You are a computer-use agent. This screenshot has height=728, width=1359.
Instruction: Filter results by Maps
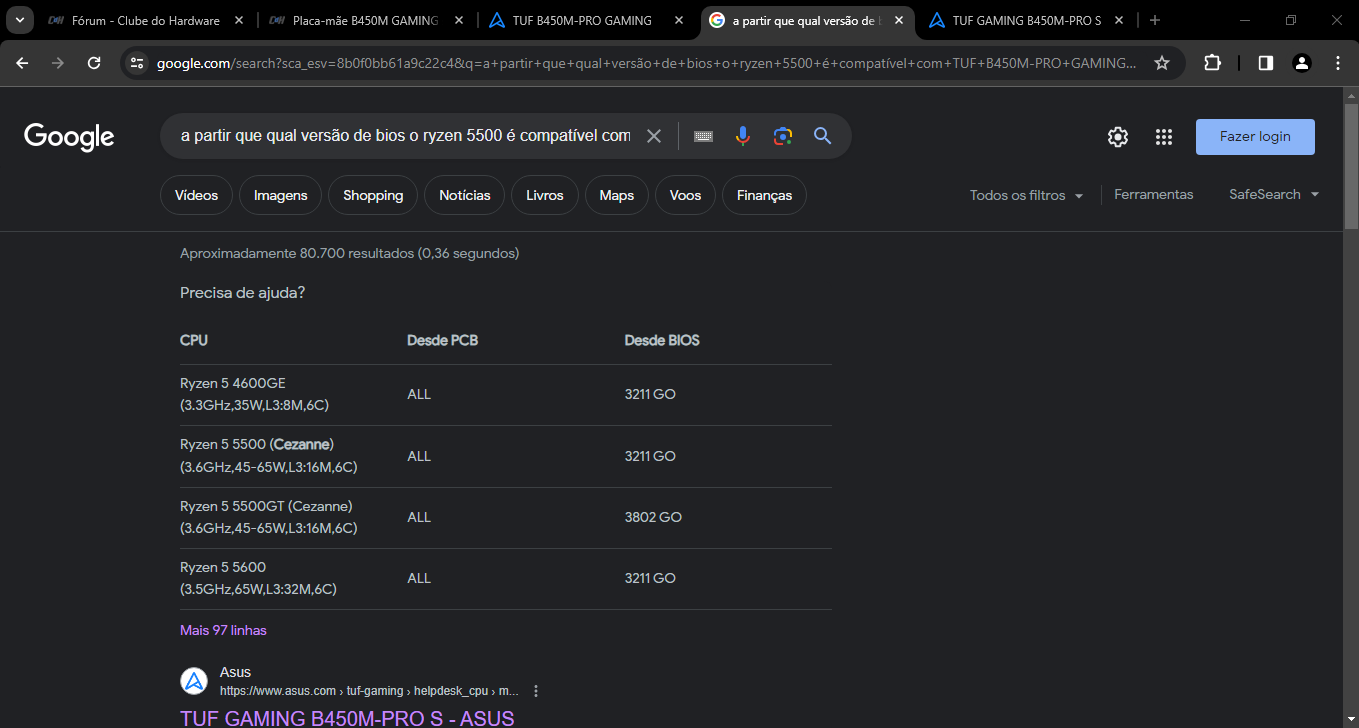(617, 195)
